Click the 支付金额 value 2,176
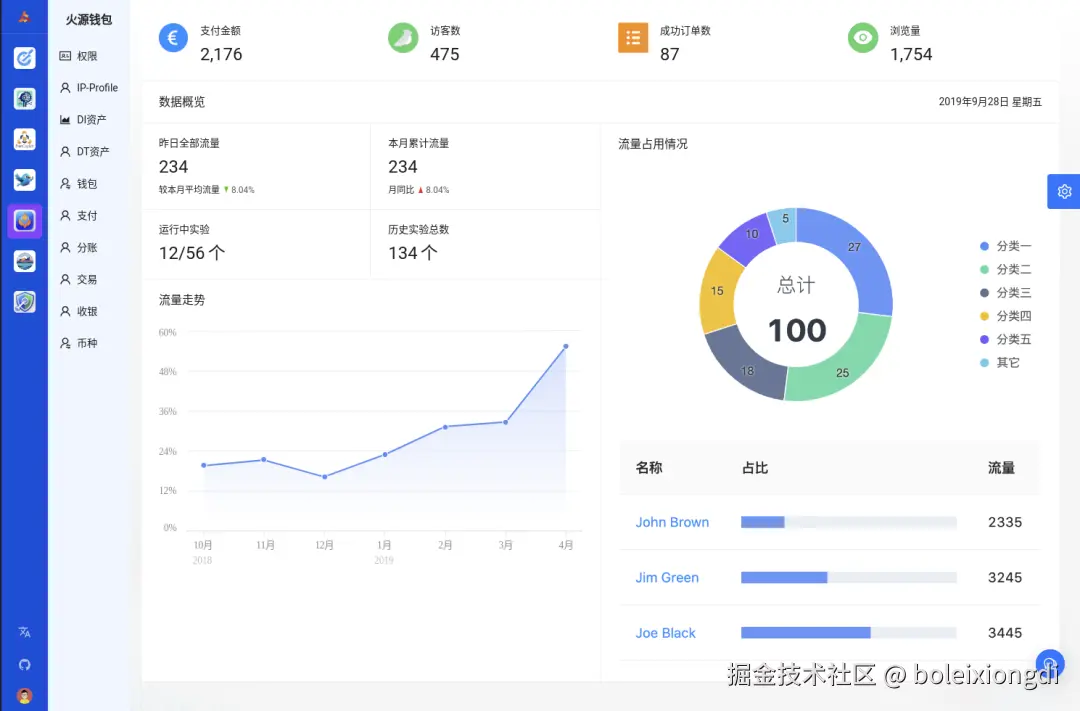This screenshot has width=1080, height=711. pos(221,54)
